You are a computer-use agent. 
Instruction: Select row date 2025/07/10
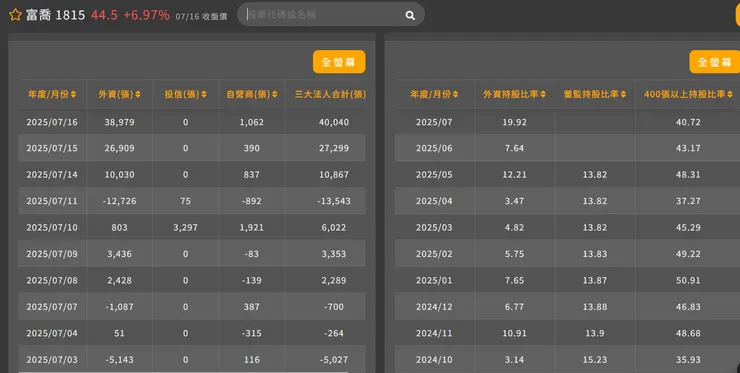pos(52,228)
